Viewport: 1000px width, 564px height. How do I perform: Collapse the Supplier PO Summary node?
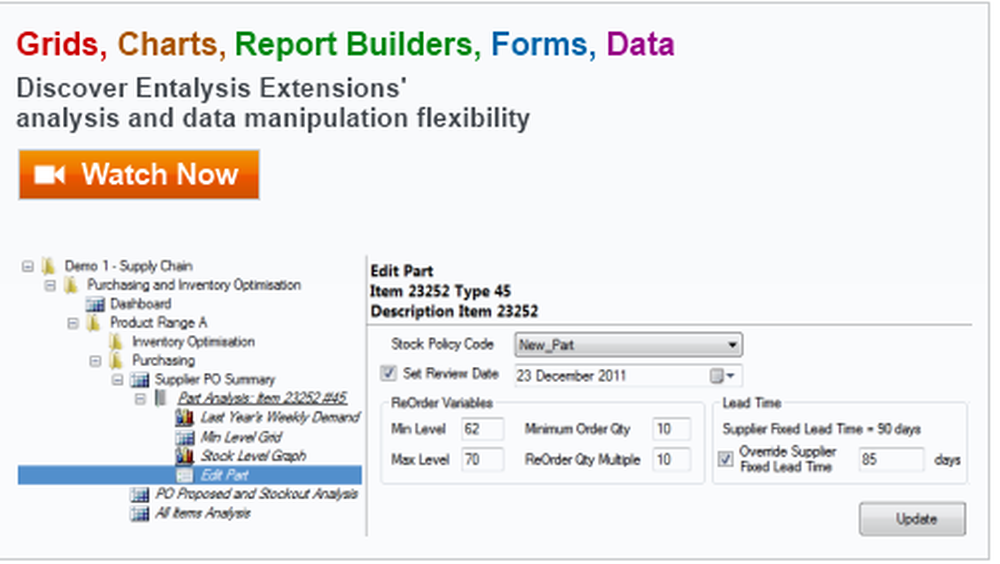point(117,380)
